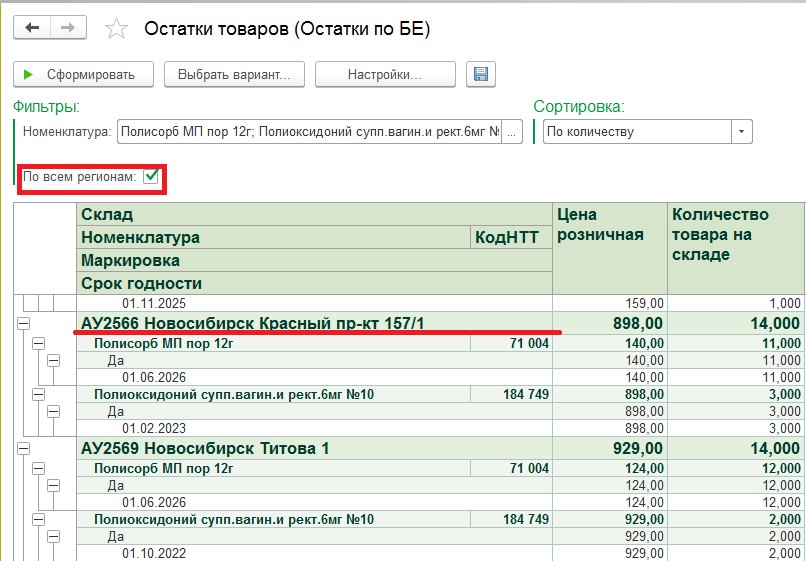The image size is (806, 561).
Task: Collapse Полисорб МП пор 12г under АУ2566
Action: coord(38,343)
